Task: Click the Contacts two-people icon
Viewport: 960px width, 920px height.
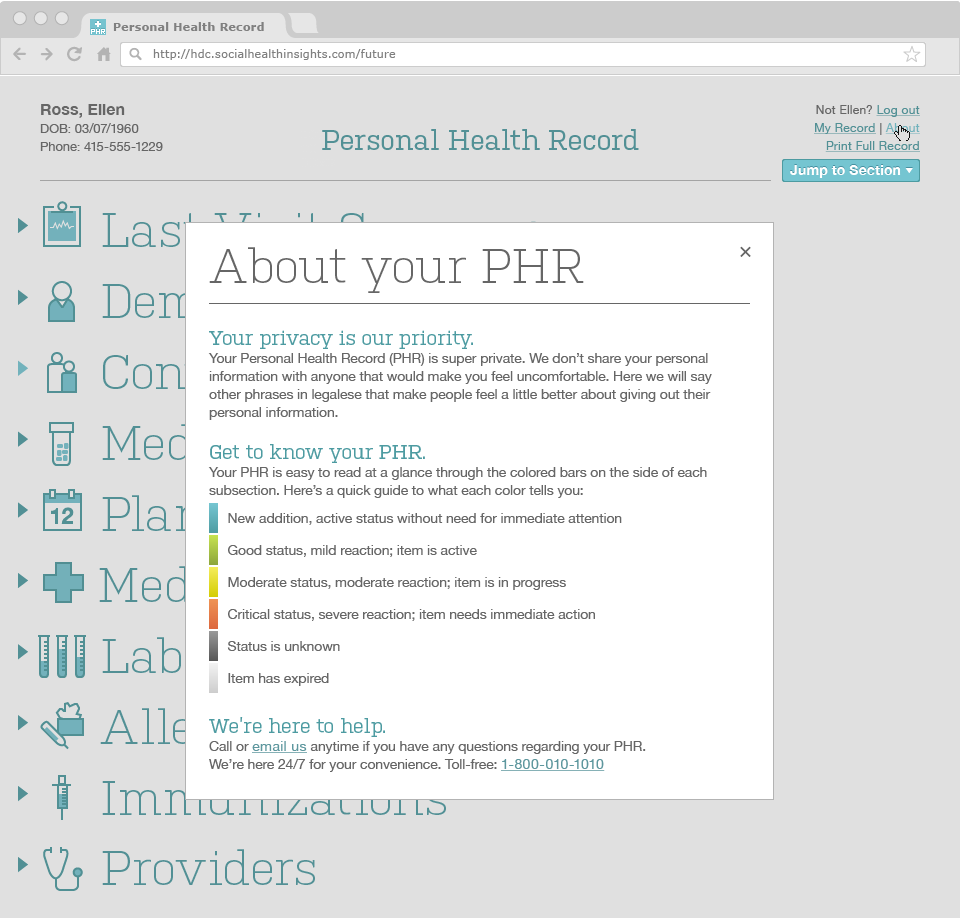Action: (62, 372)
